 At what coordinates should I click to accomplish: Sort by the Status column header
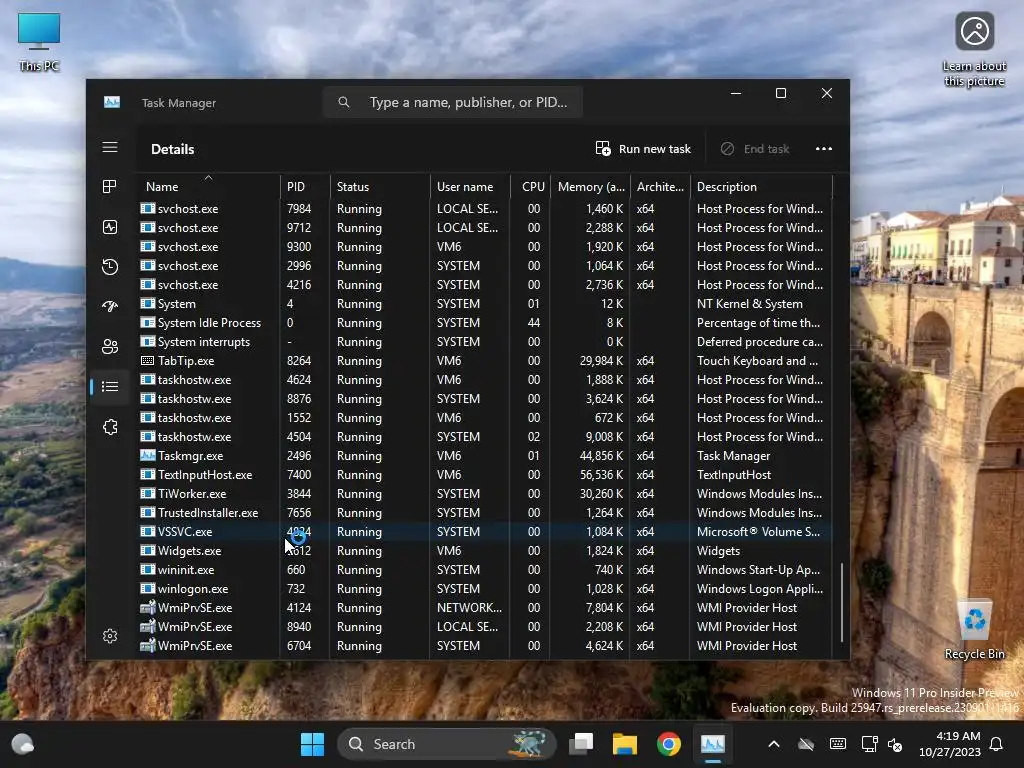click(380, 186)
